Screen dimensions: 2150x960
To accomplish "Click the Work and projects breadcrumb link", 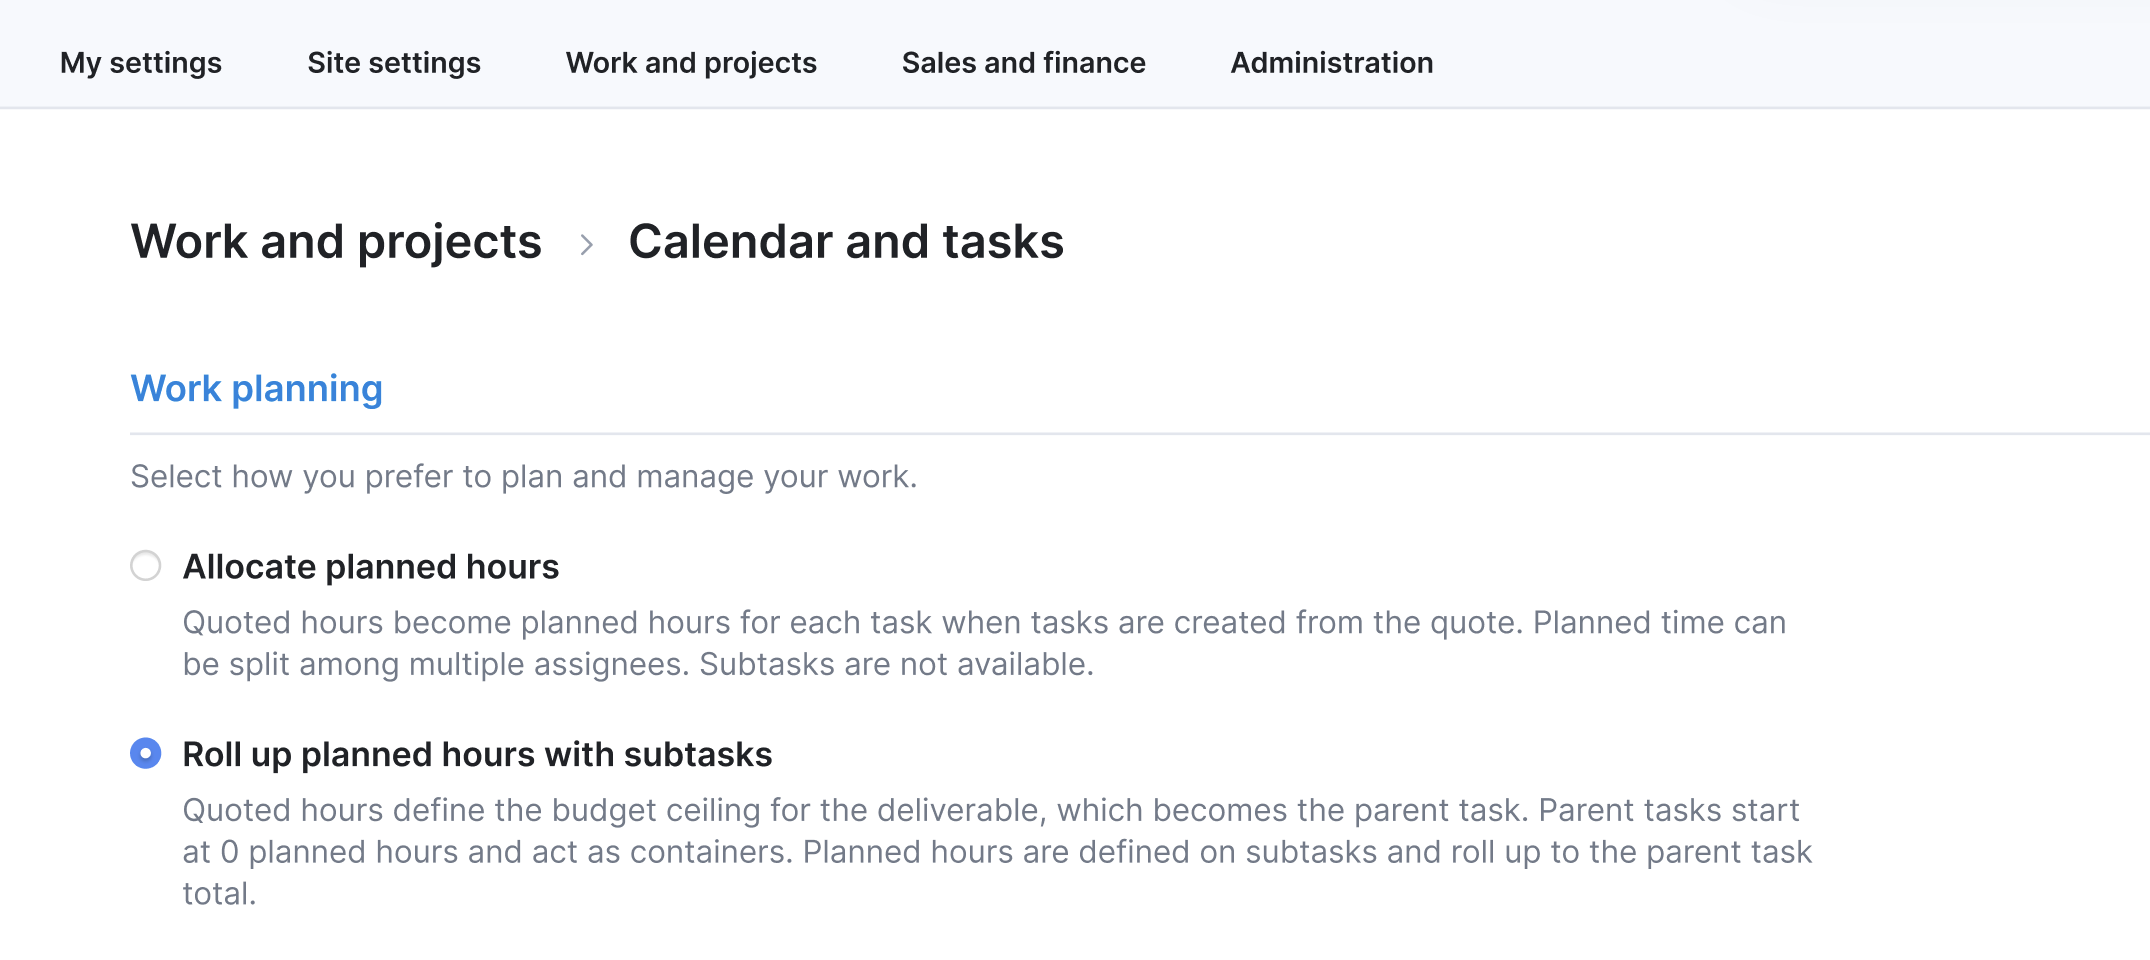I will (336, 242).
